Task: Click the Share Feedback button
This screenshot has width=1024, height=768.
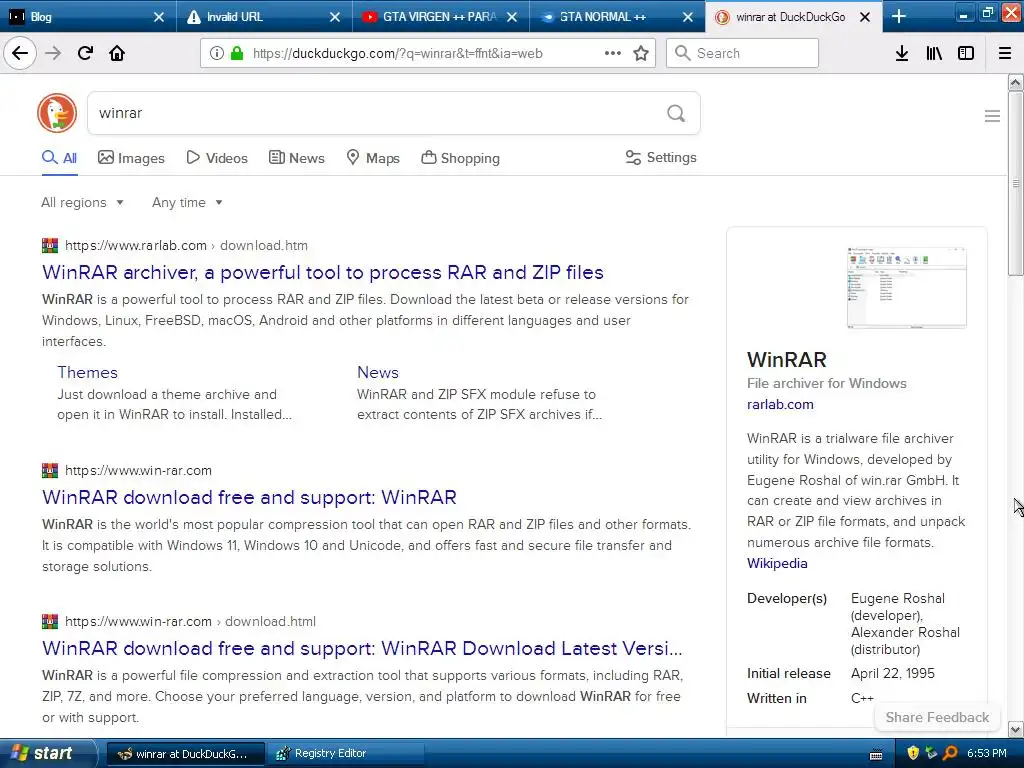Action: tap(936, 717)
